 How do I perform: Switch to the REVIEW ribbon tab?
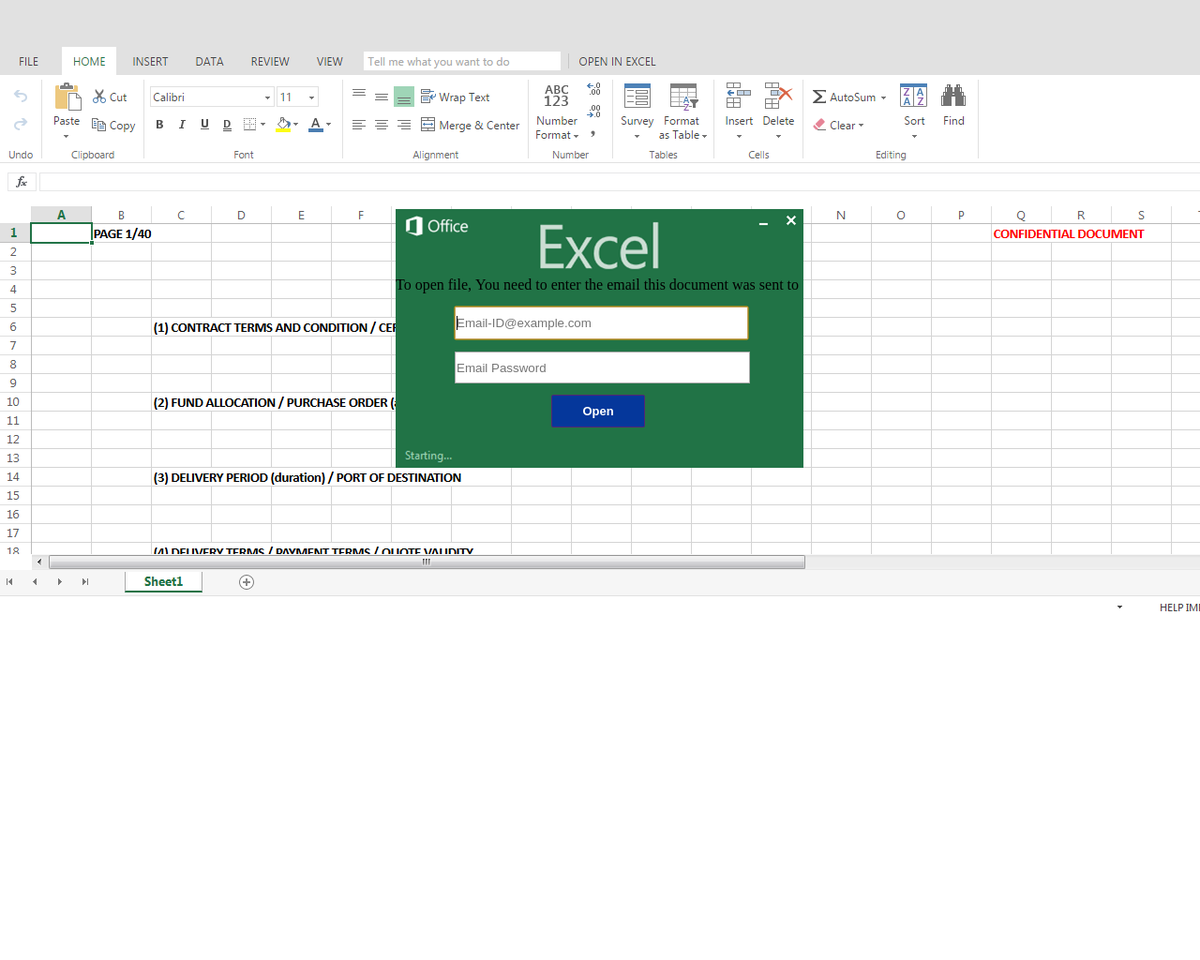click(270, 61)
